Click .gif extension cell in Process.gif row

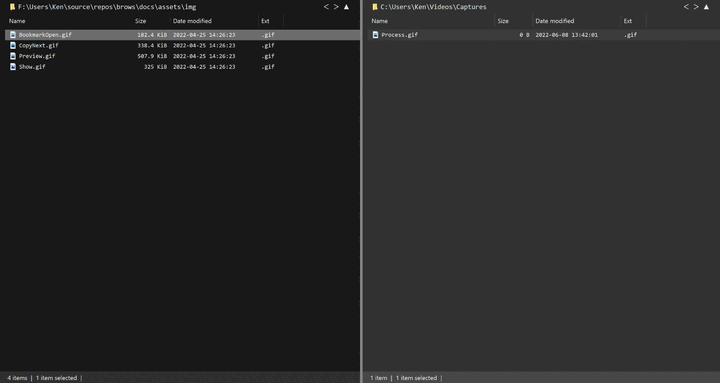click(x=630, y=35)
